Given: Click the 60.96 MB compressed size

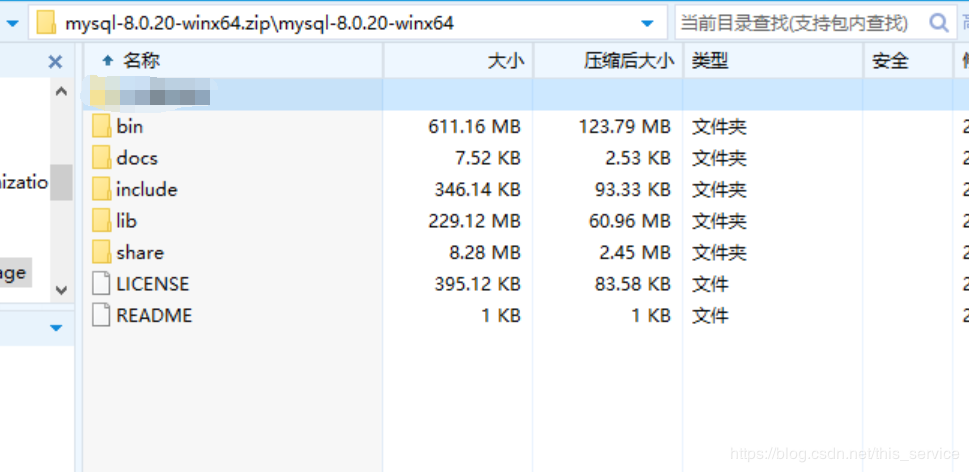Looking at the screenshot, I should (x=630, y=221).
